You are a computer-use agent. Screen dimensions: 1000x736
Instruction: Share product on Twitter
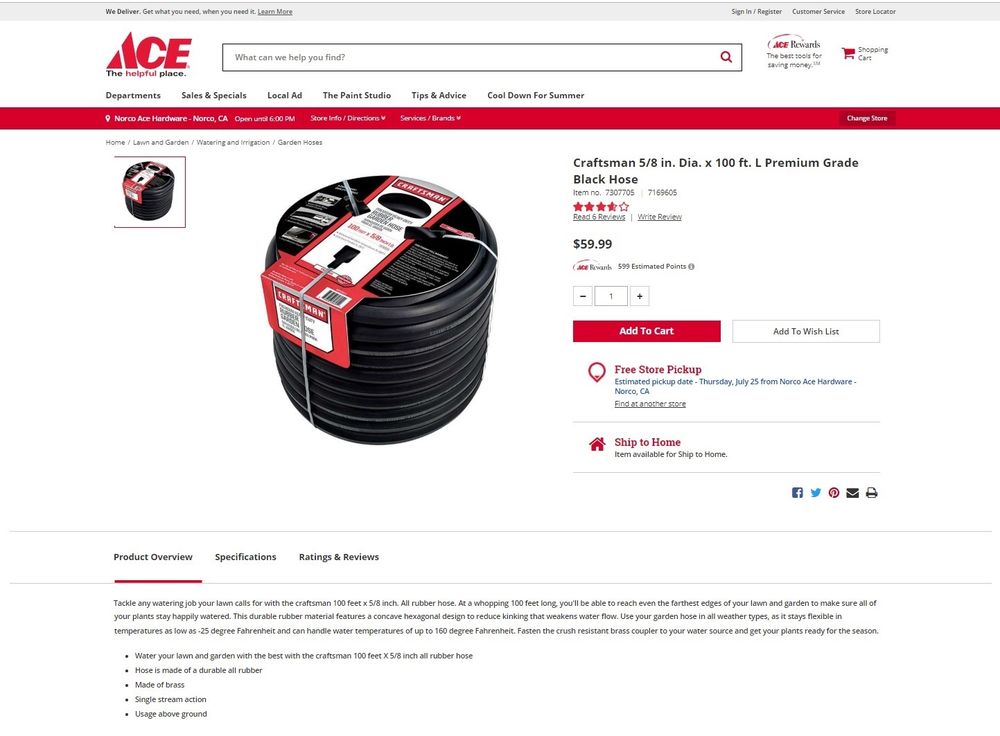click(x=816, y=493)
